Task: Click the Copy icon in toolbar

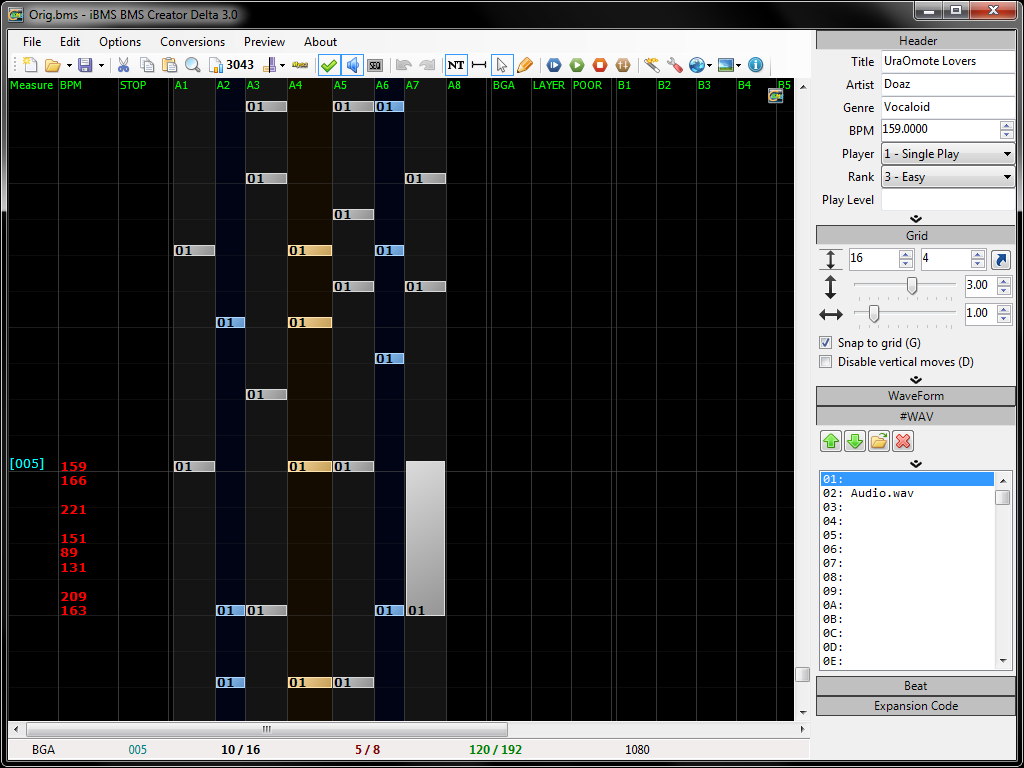Action: pyautogui.click(x=147, y=65)
